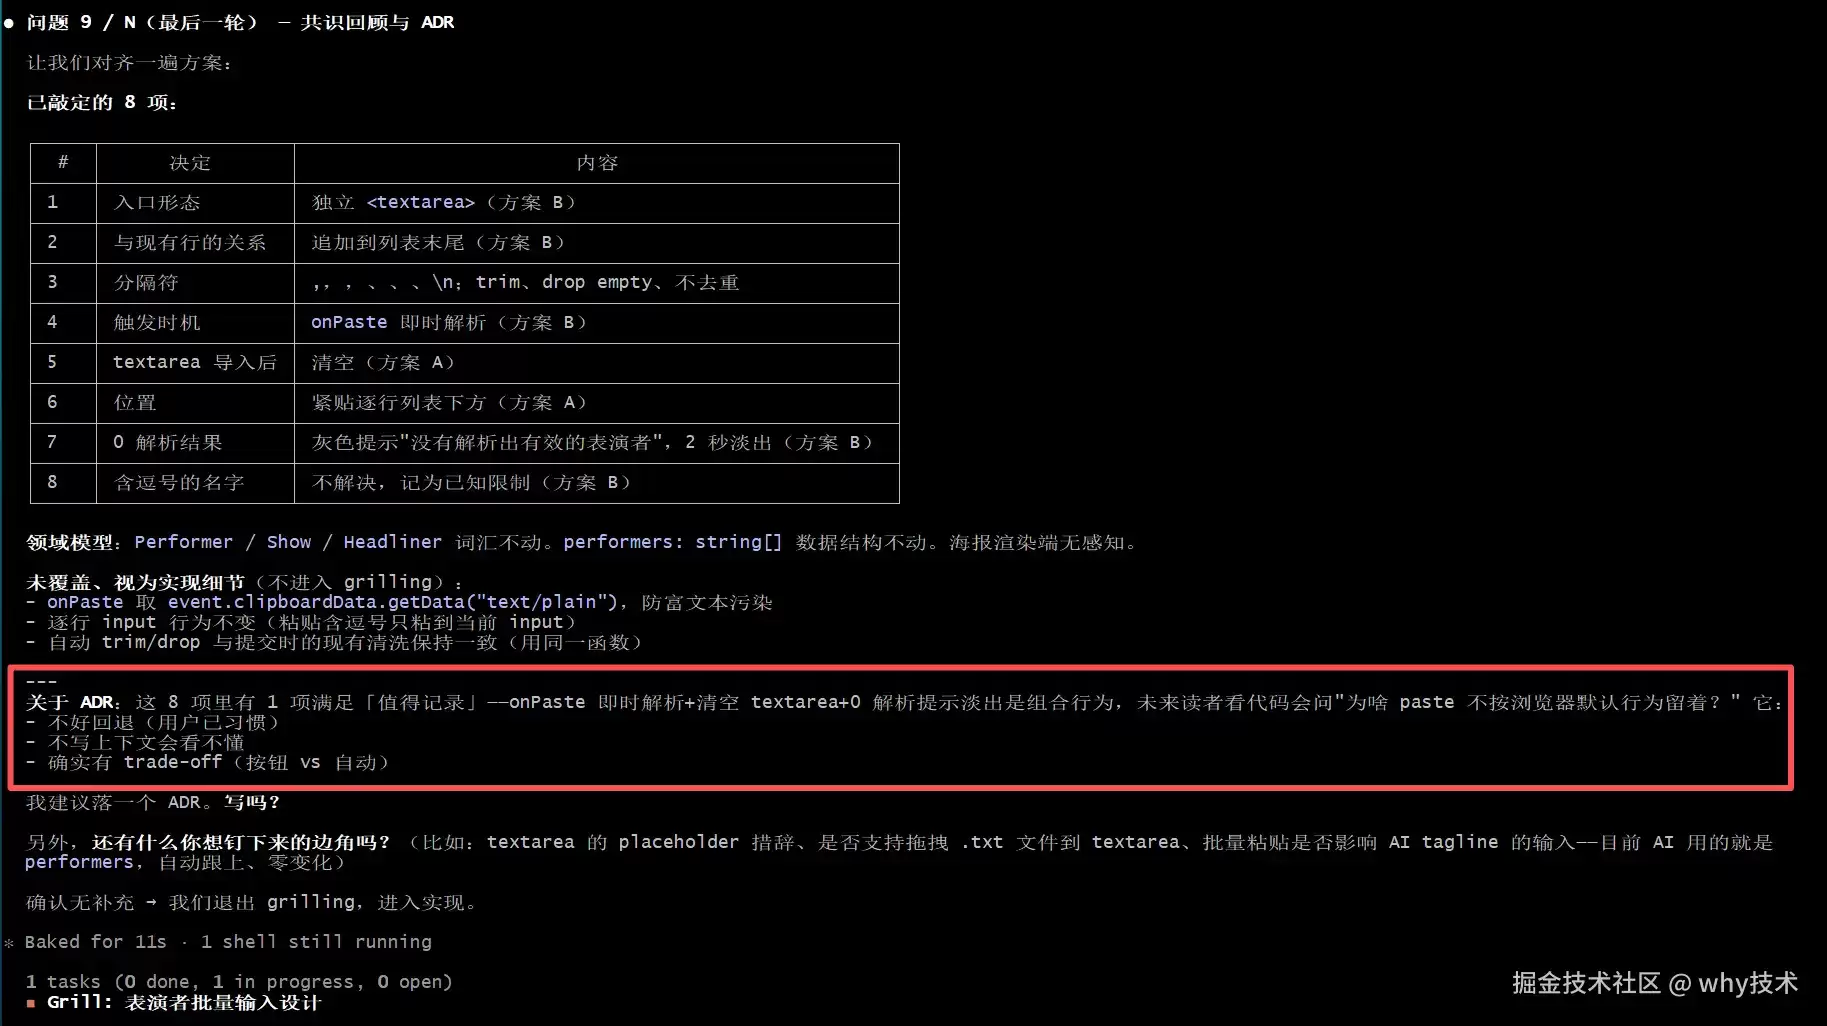
Task: Click the red square task marker before Grill
Action: [x=31, y=1002]
